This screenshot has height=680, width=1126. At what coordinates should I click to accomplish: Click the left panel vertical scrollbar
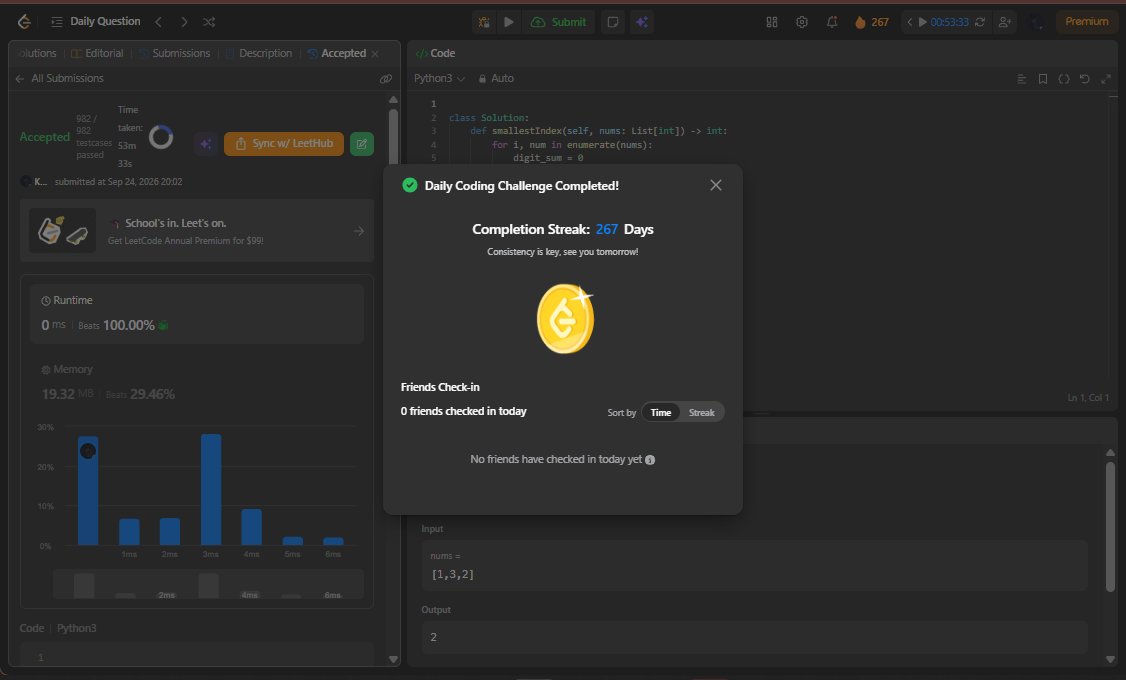(x=393, y=379)
